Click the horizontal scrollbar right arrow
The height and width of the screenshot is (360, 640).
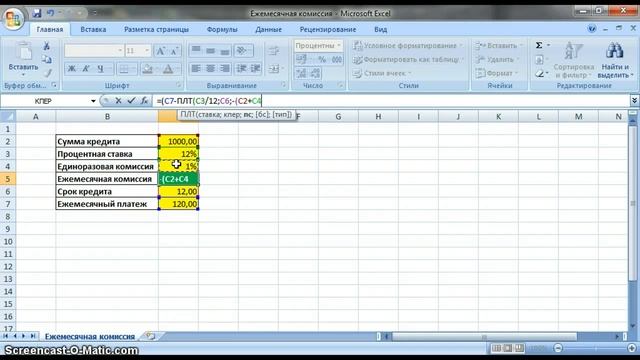[x=618, y=337]
